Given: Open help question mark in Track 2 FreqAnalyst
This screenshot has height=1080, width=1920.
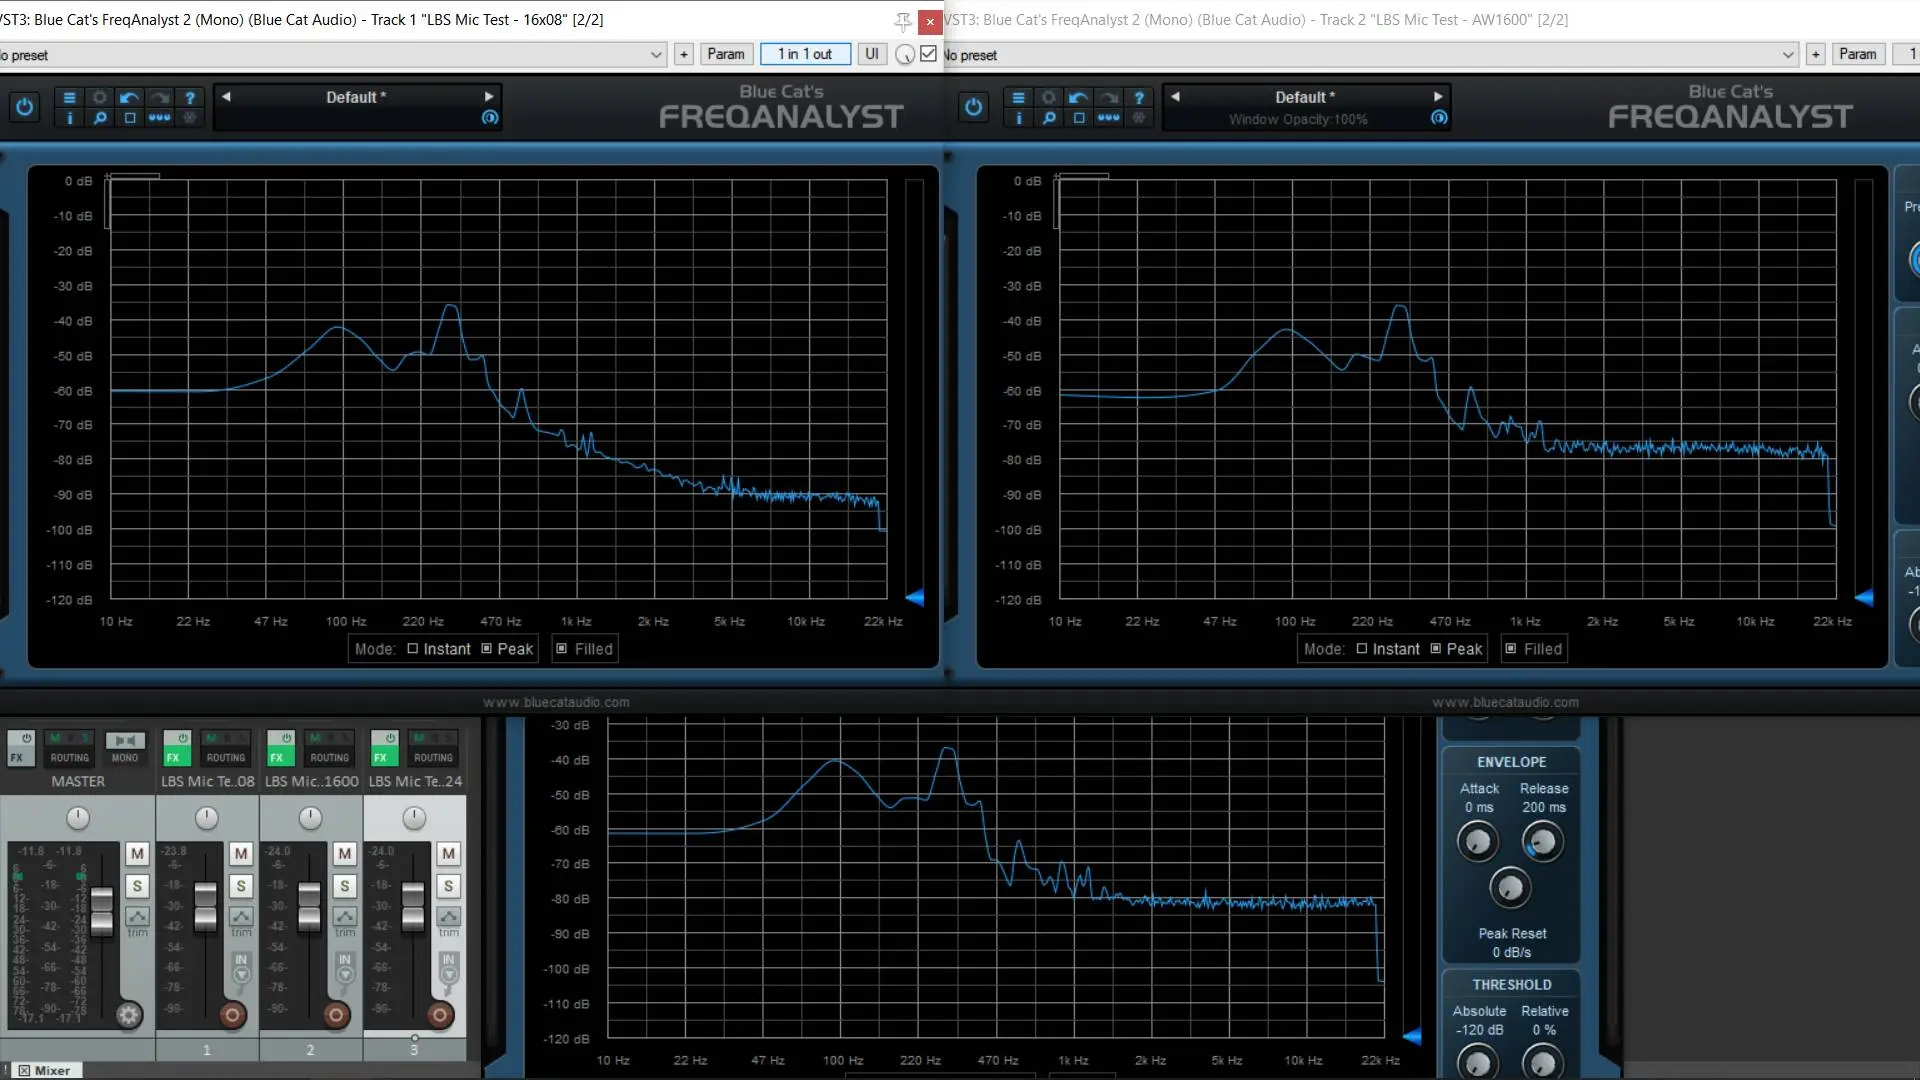Looking at the screenshot, I should point(1138,97).
